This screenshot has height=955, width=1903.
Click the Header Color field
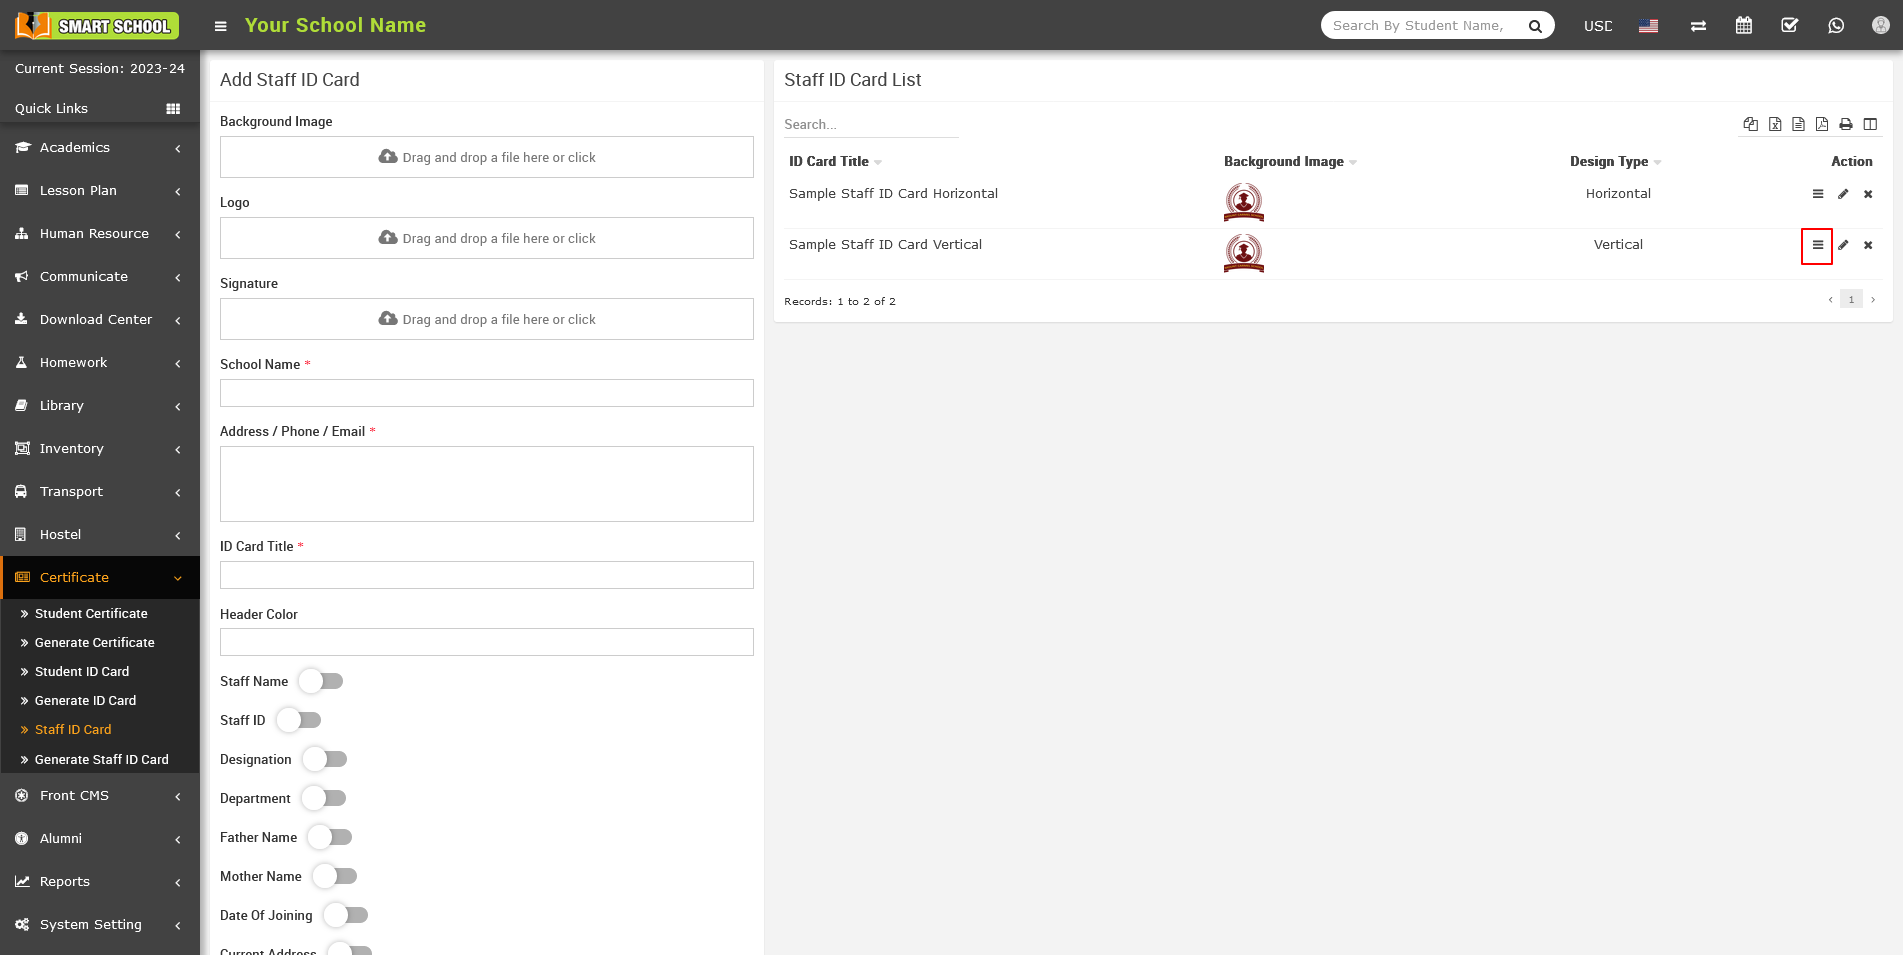pos(487,642)
